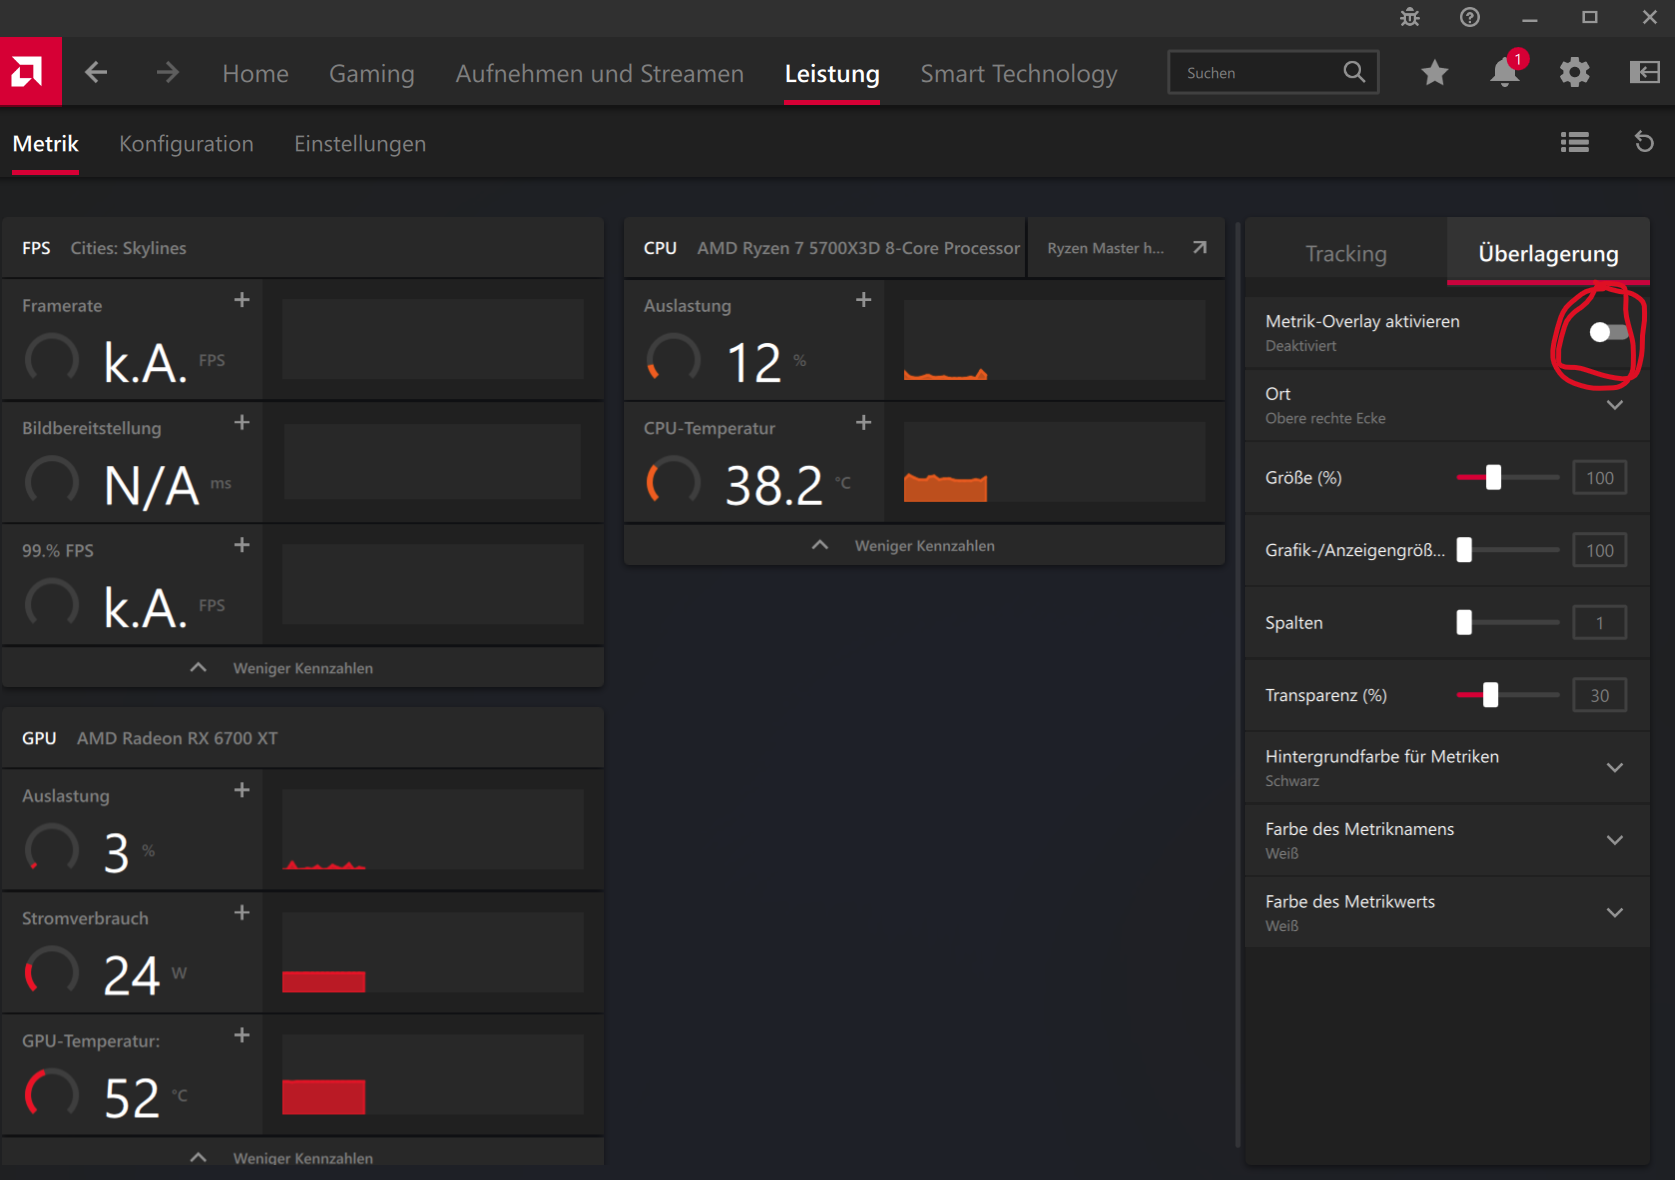Click the Transparenz value field 30
Viewport: 1675px width, 1180px height.
(1599, 695)
